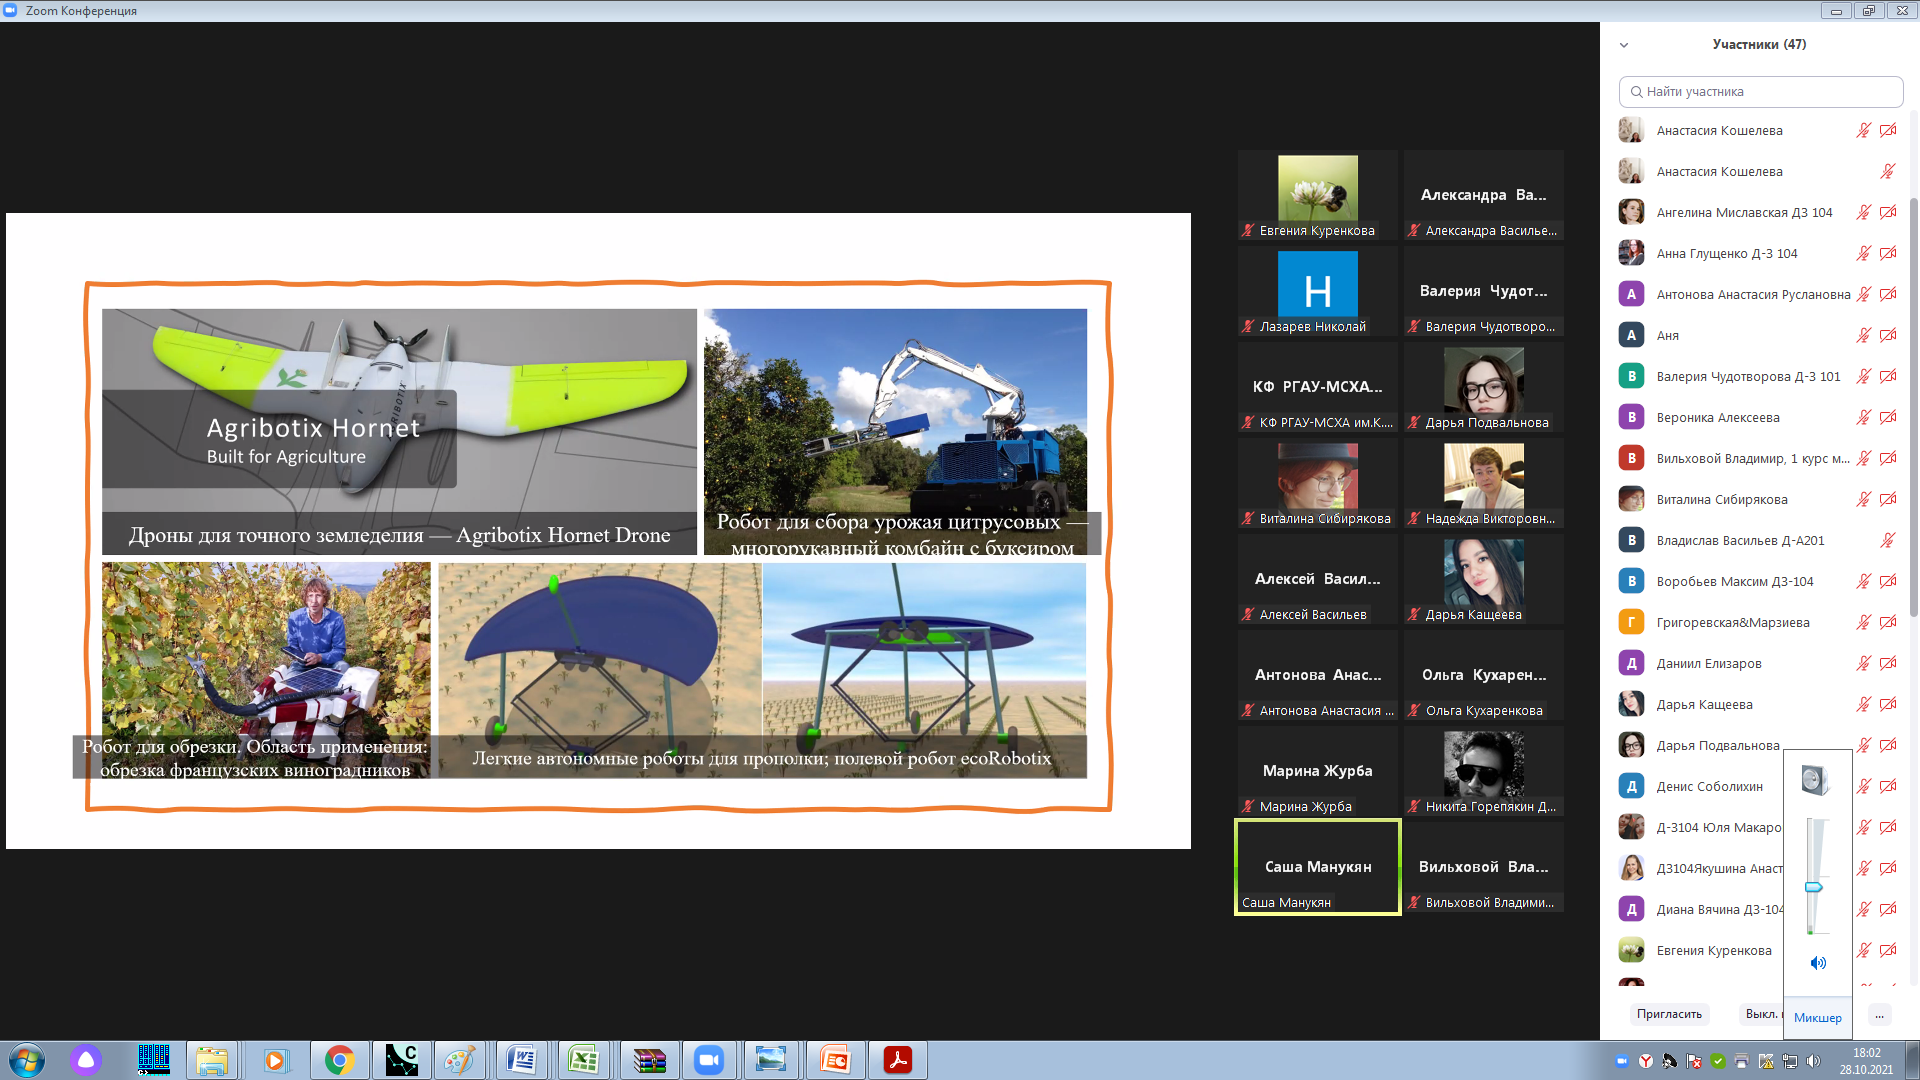Open the Микшер volume mixer link
The width and height of the screenshot is (1920, 1080).
(x=1817, y=1018)
